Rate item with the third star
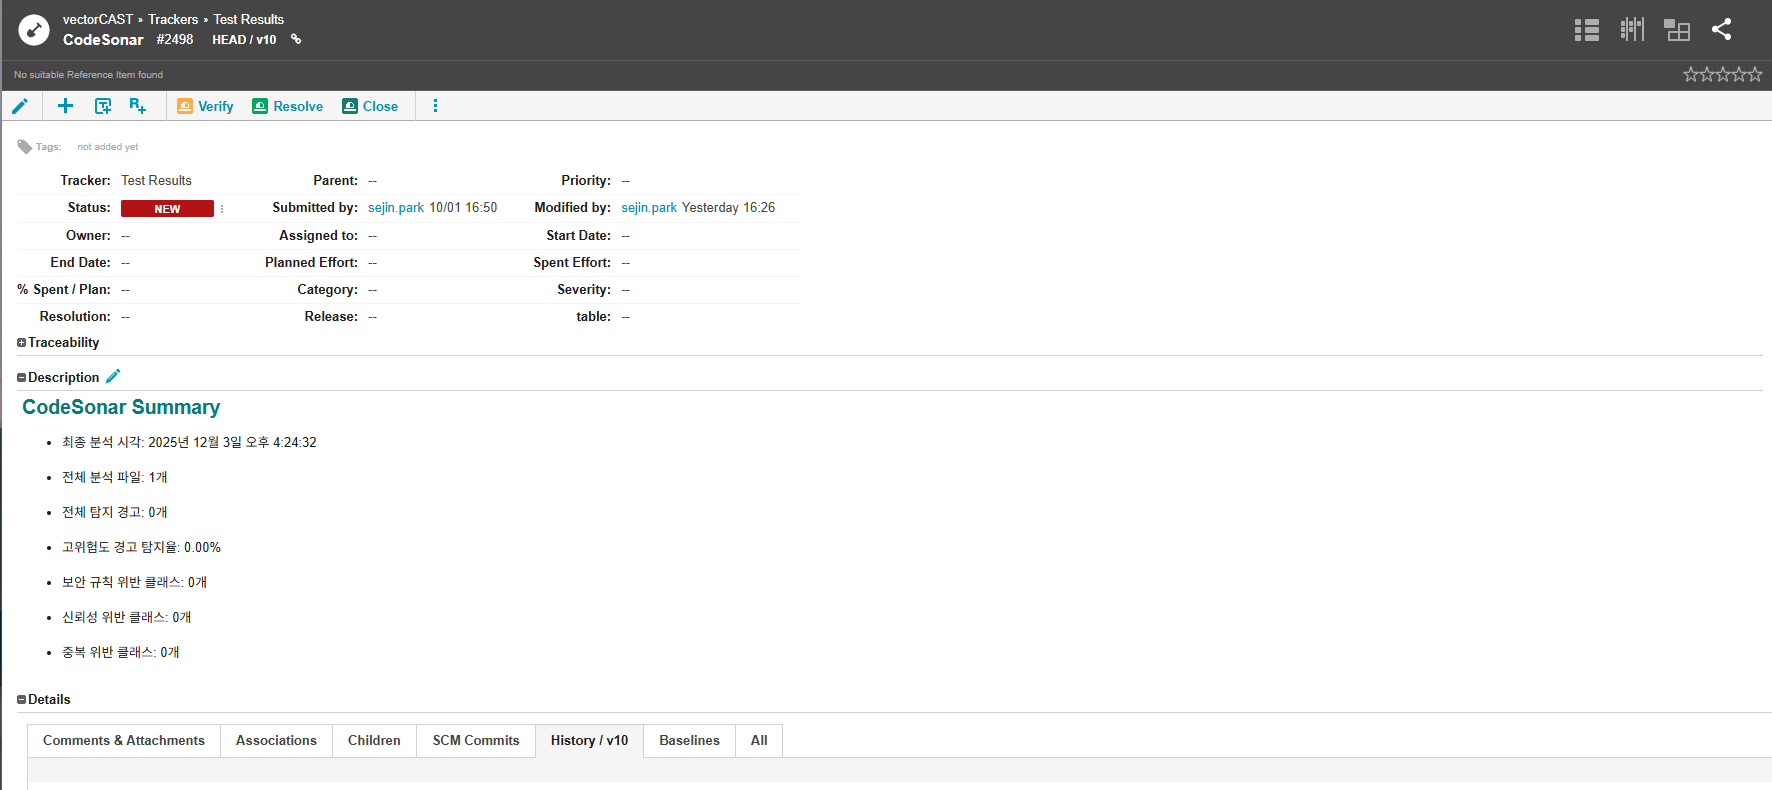1772x790 pixels. coord(1723,75)
